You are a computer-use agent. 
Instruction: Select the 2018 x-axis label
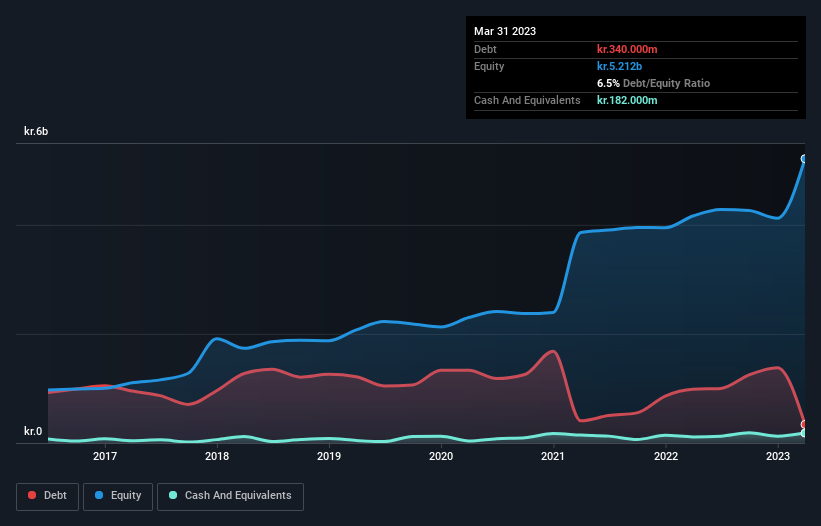[217, 456]
